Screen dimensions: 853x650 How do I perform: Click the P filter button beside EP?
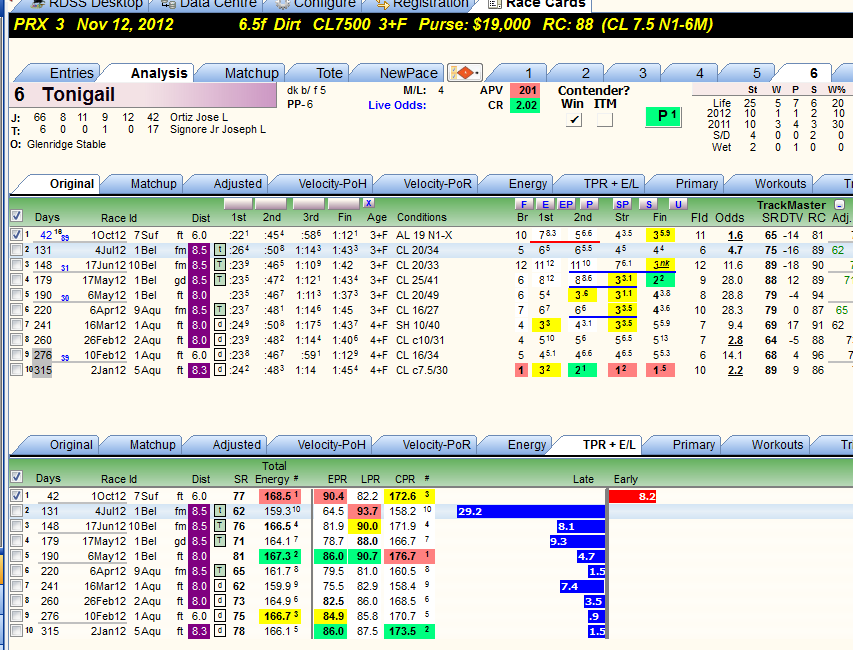[x=589, y=204]
